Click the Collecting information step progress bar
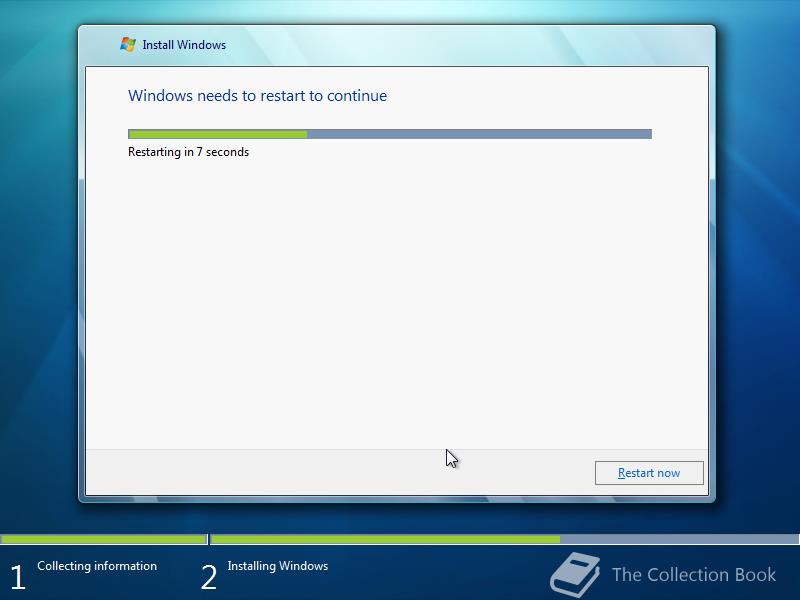This screenshot has height=600, width=800. pos(104,539)
